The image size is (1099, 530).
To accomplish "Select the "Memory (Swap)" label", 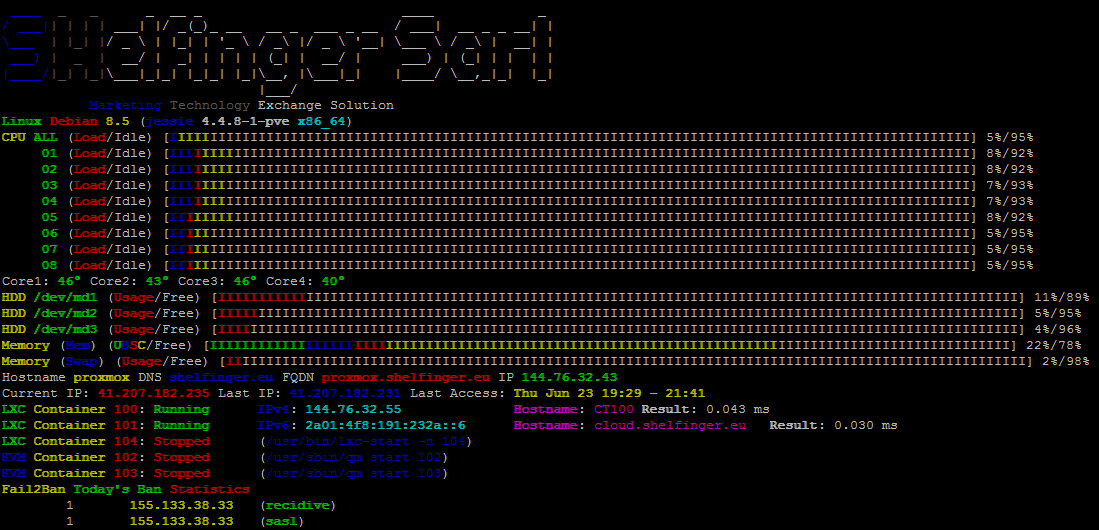I will pyautogui.click(x=54, y=362).
